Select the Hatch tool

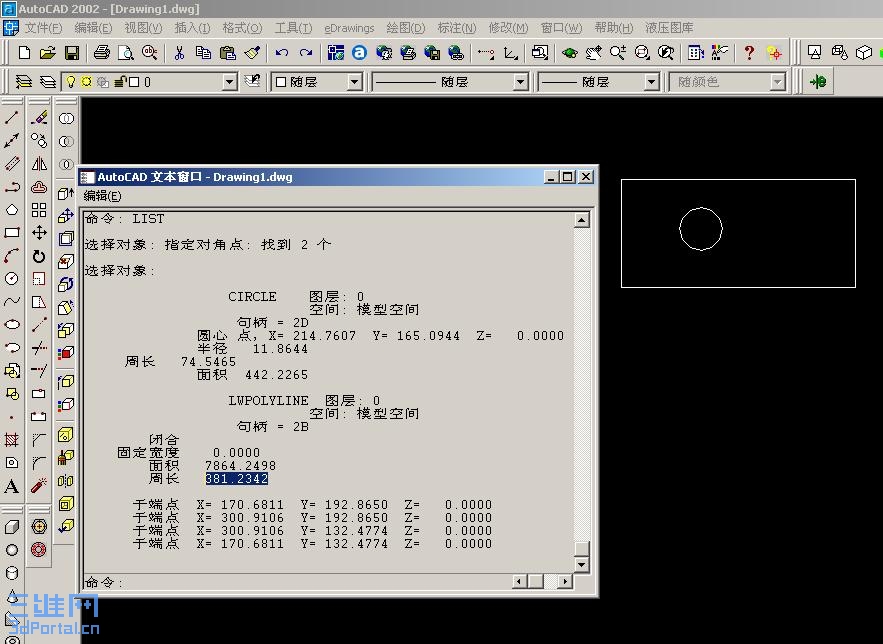click(12, 440)
